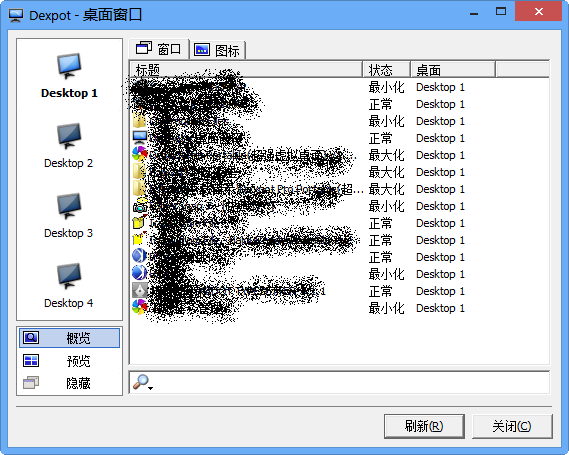Choose the Desktop 3 monitor icon
The height and width of the screenshot is (455, 569).
click(x=69, y=206)
